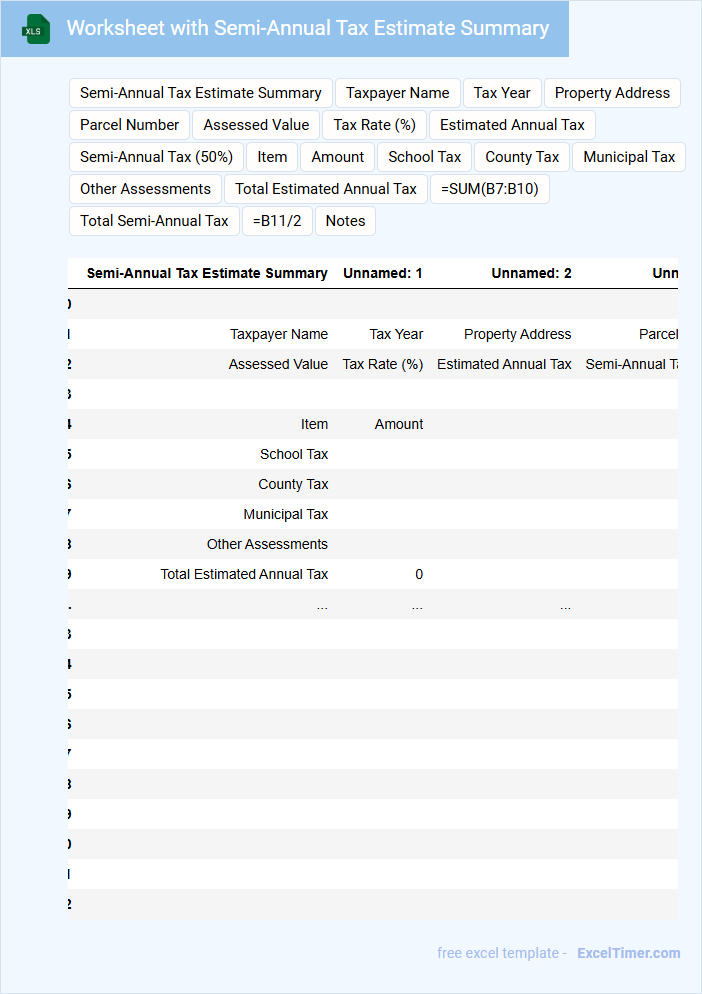Click the Estimated Annual Tax tag
The height and width of the screenshot is (994, 702).
[512, 125]
